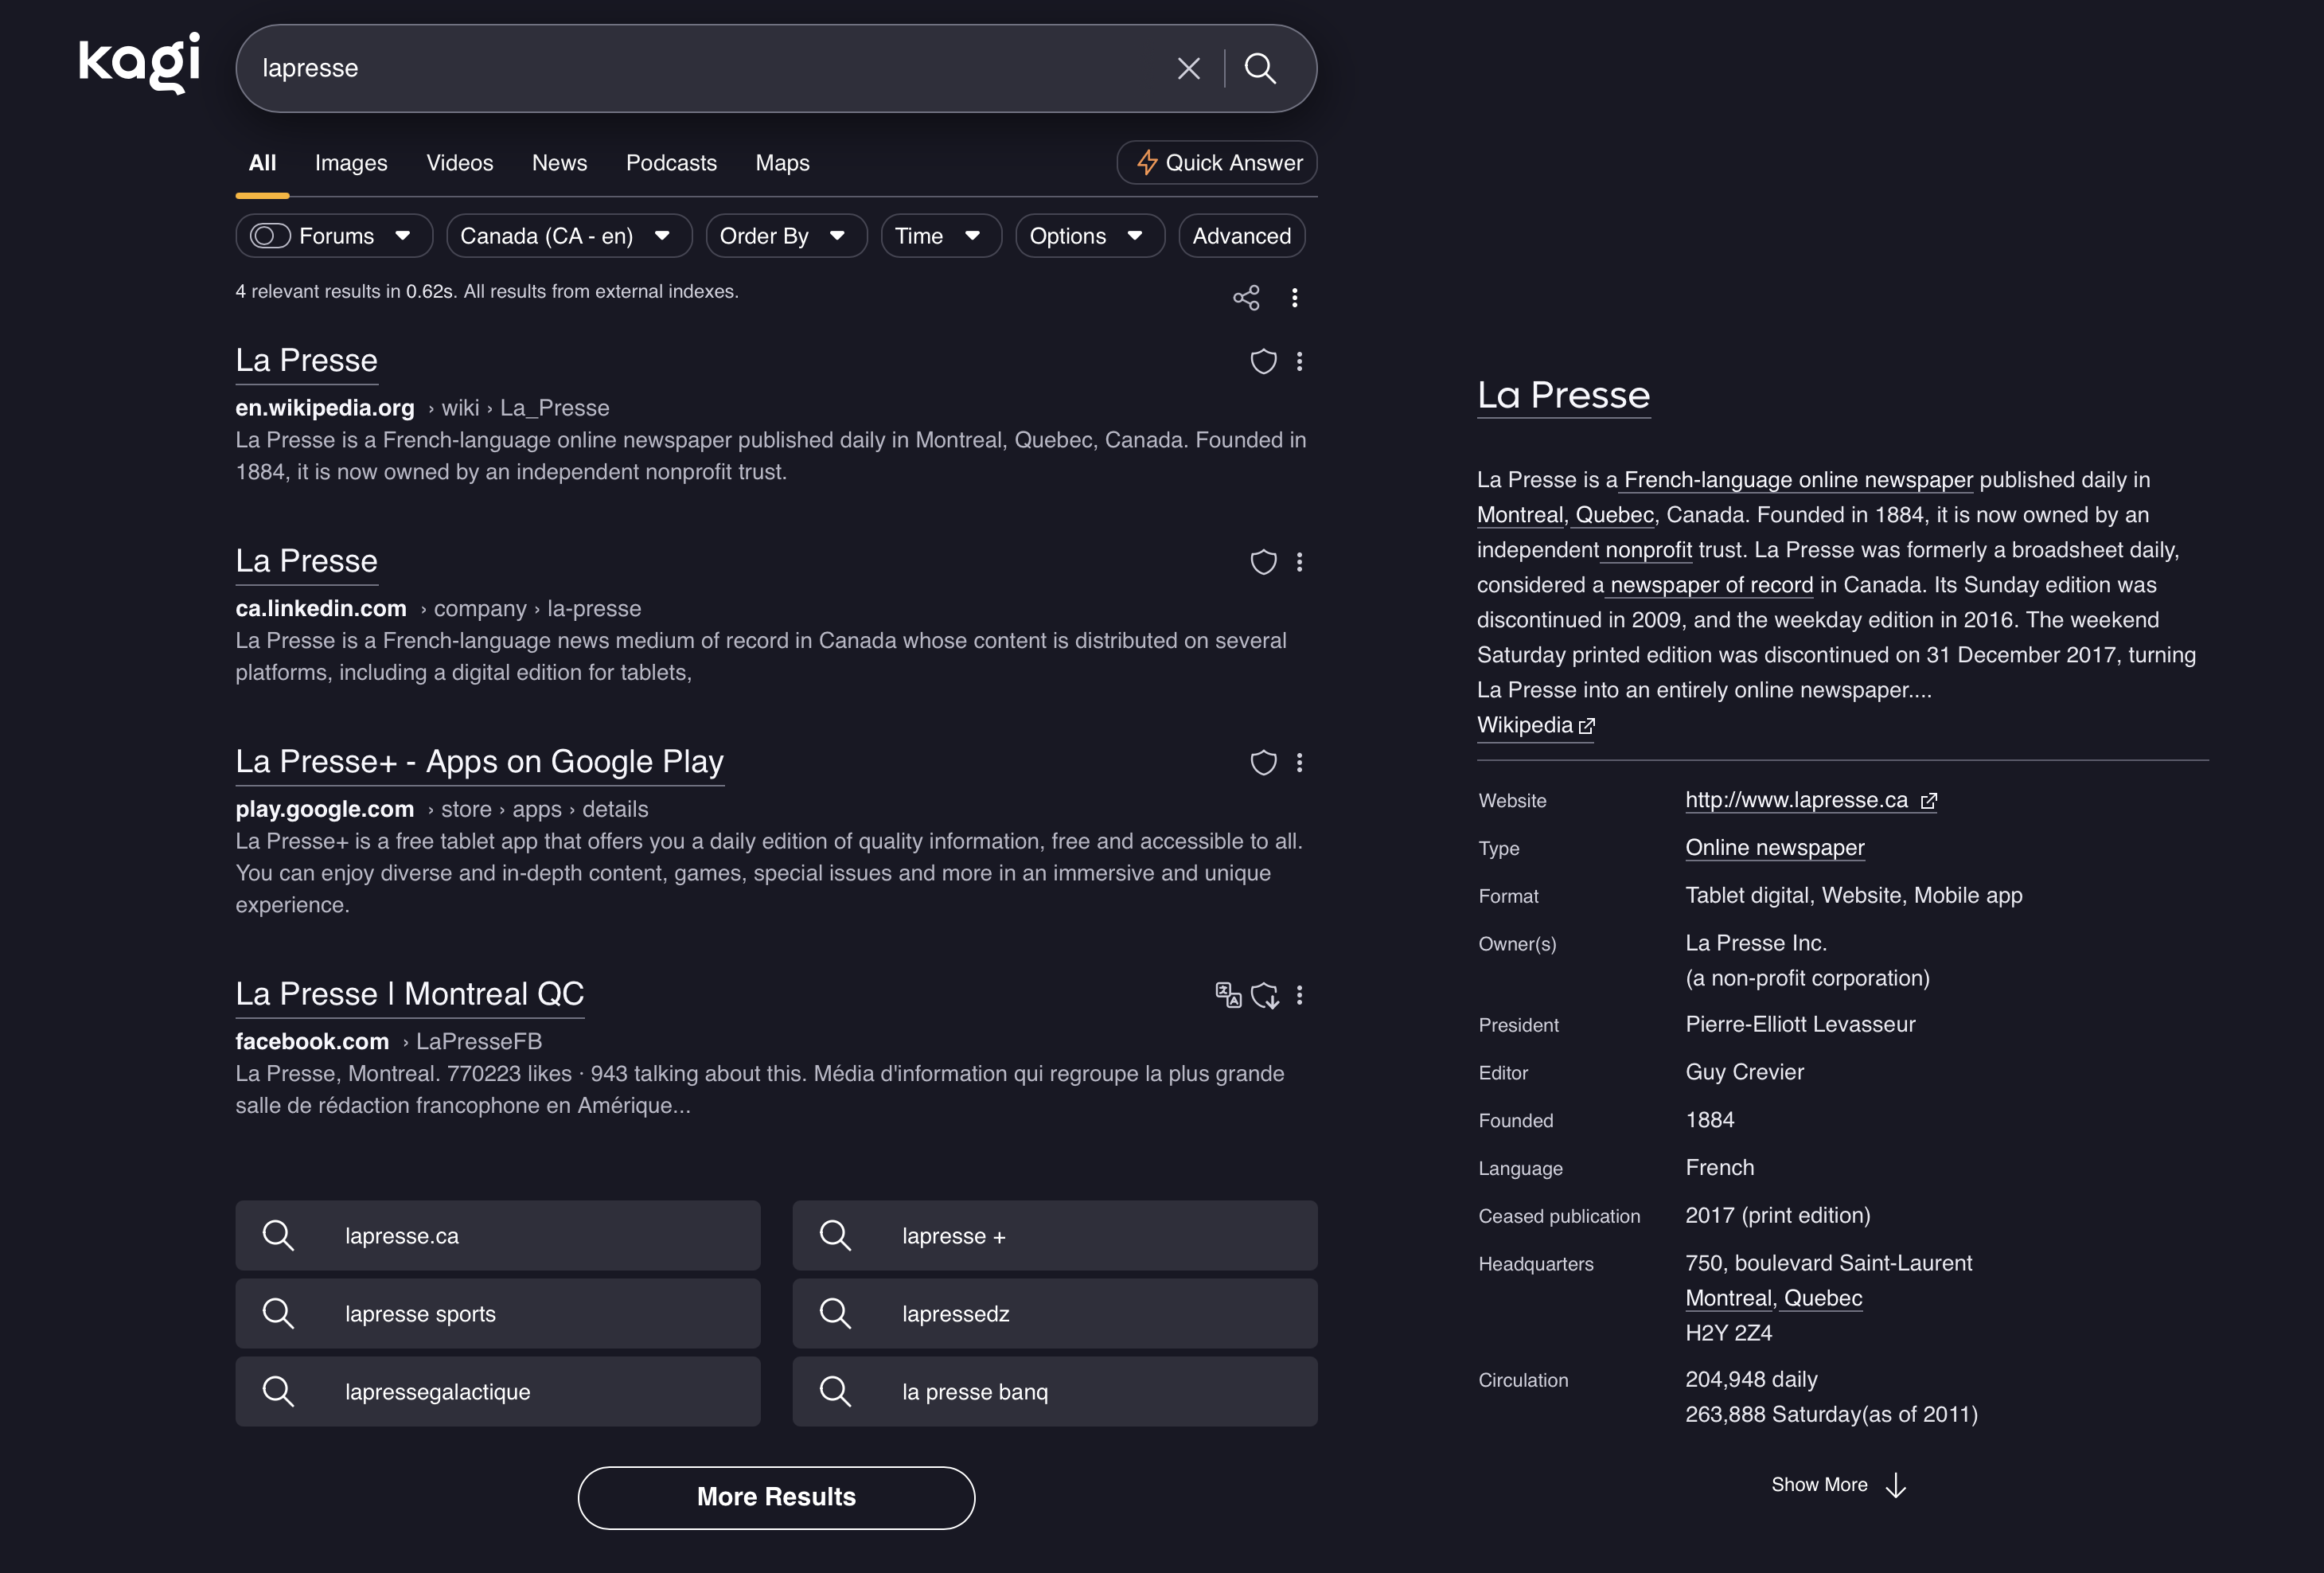Toggle the Forums switch
This screenshot has width=2324, height=1573.
(270, 236)
